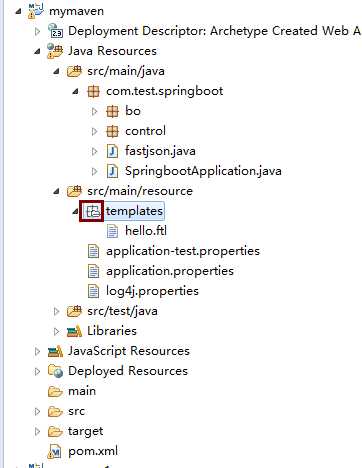Image resolution: width=362 pixels, height=468 pixels.
Task: Click the pom.xml file icon
Action: (x=55, y=451)
